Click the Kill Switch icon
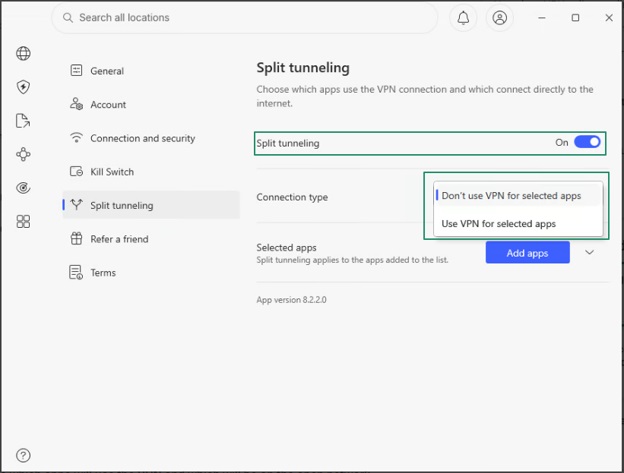The width and height of the screenshot is (624, 473). pyautogui.click(x=76, y=171)
